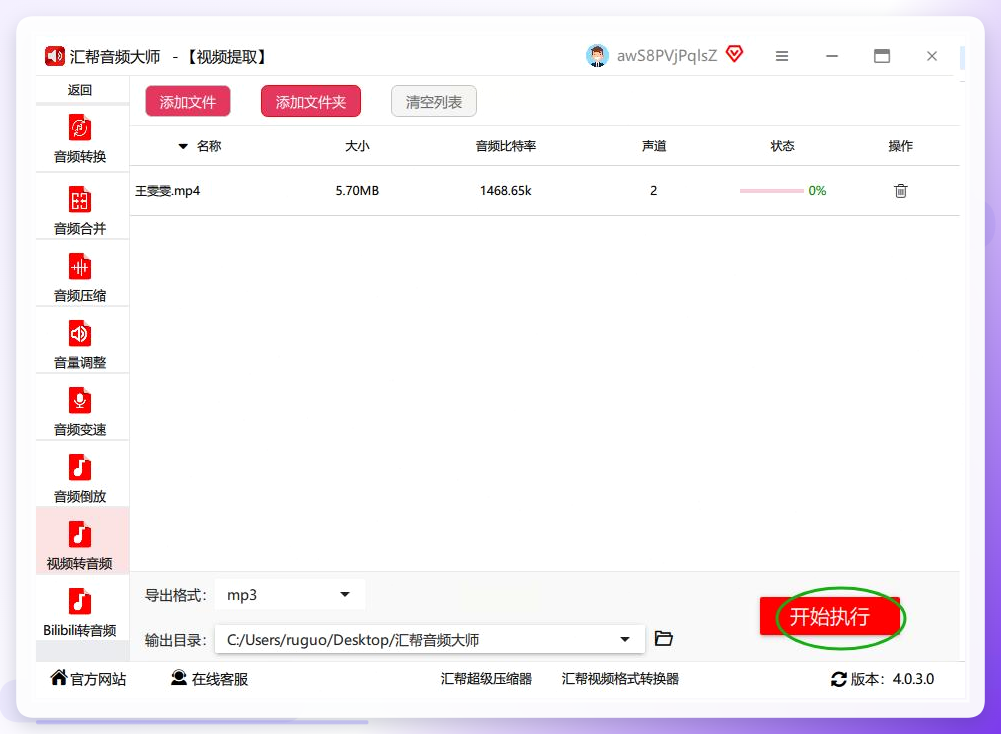Viewport: 1001px width, 734px height.
Task: Open the 导出格式 mp3 dropdown
Action: [x=289, y=595]
